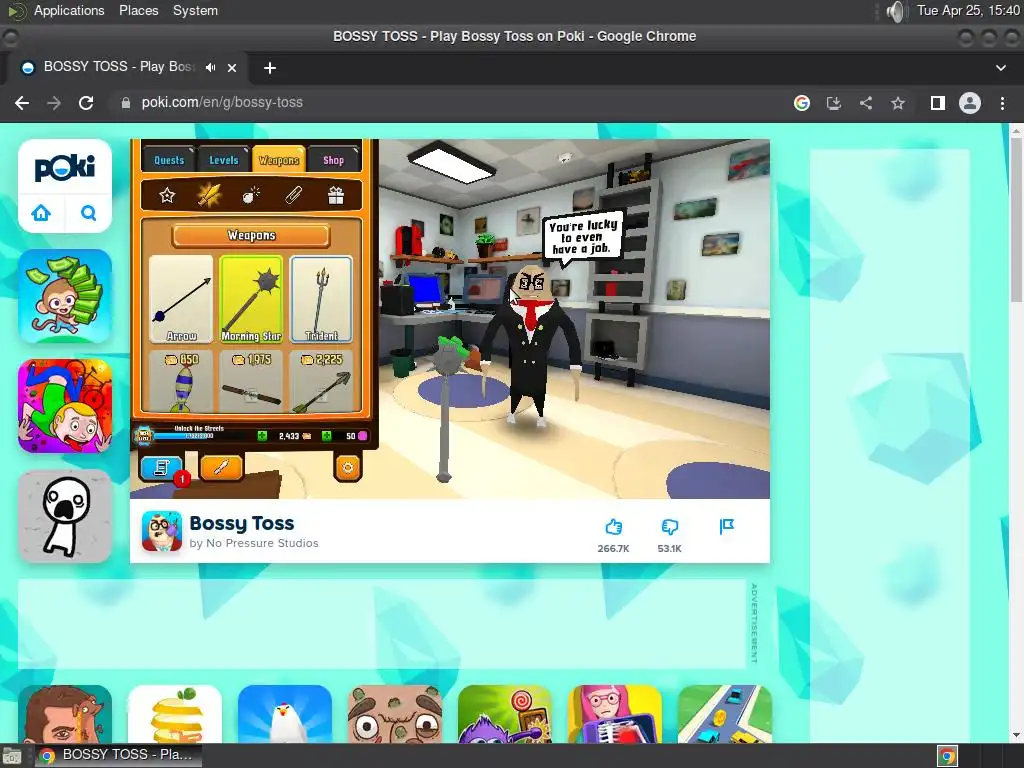This screenshot has height=768, width=1024.
Task: Choose the bomb category icon
Action: 251,195
